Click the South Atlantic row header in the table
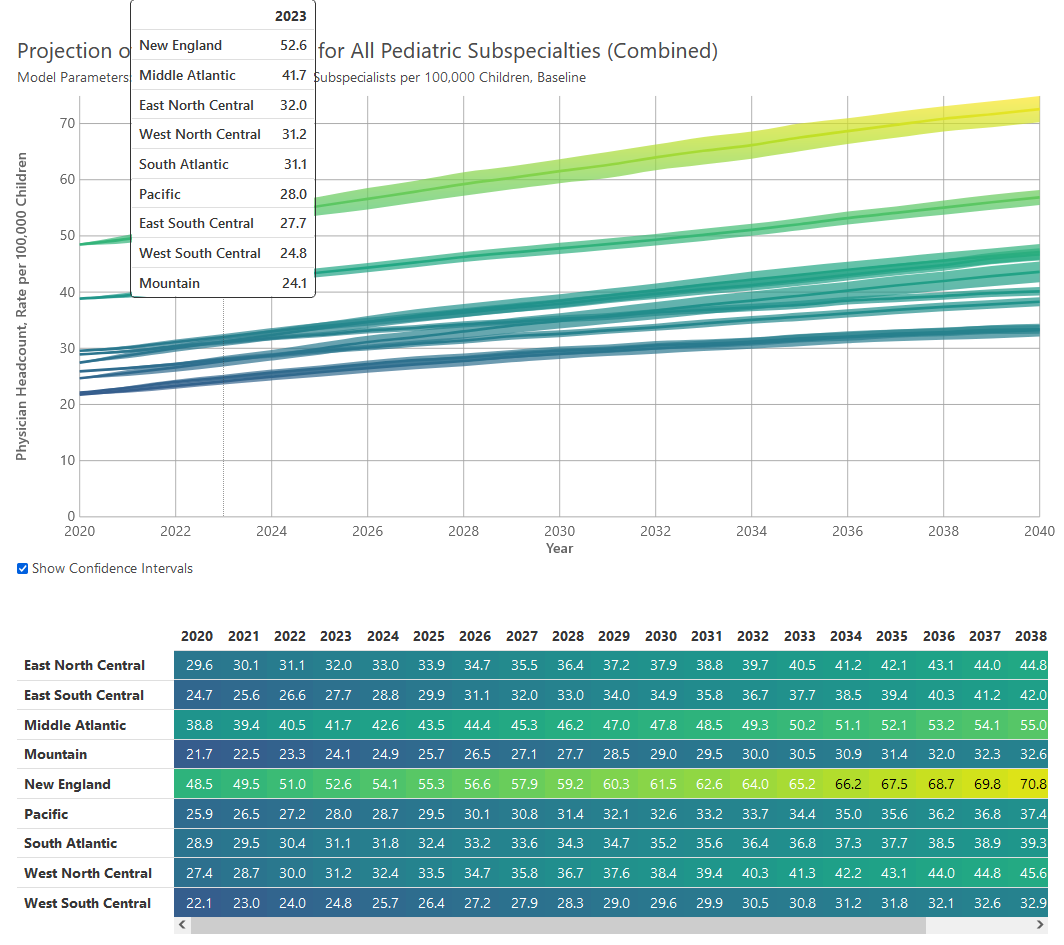1064x945 pixels. coord(71,843)
